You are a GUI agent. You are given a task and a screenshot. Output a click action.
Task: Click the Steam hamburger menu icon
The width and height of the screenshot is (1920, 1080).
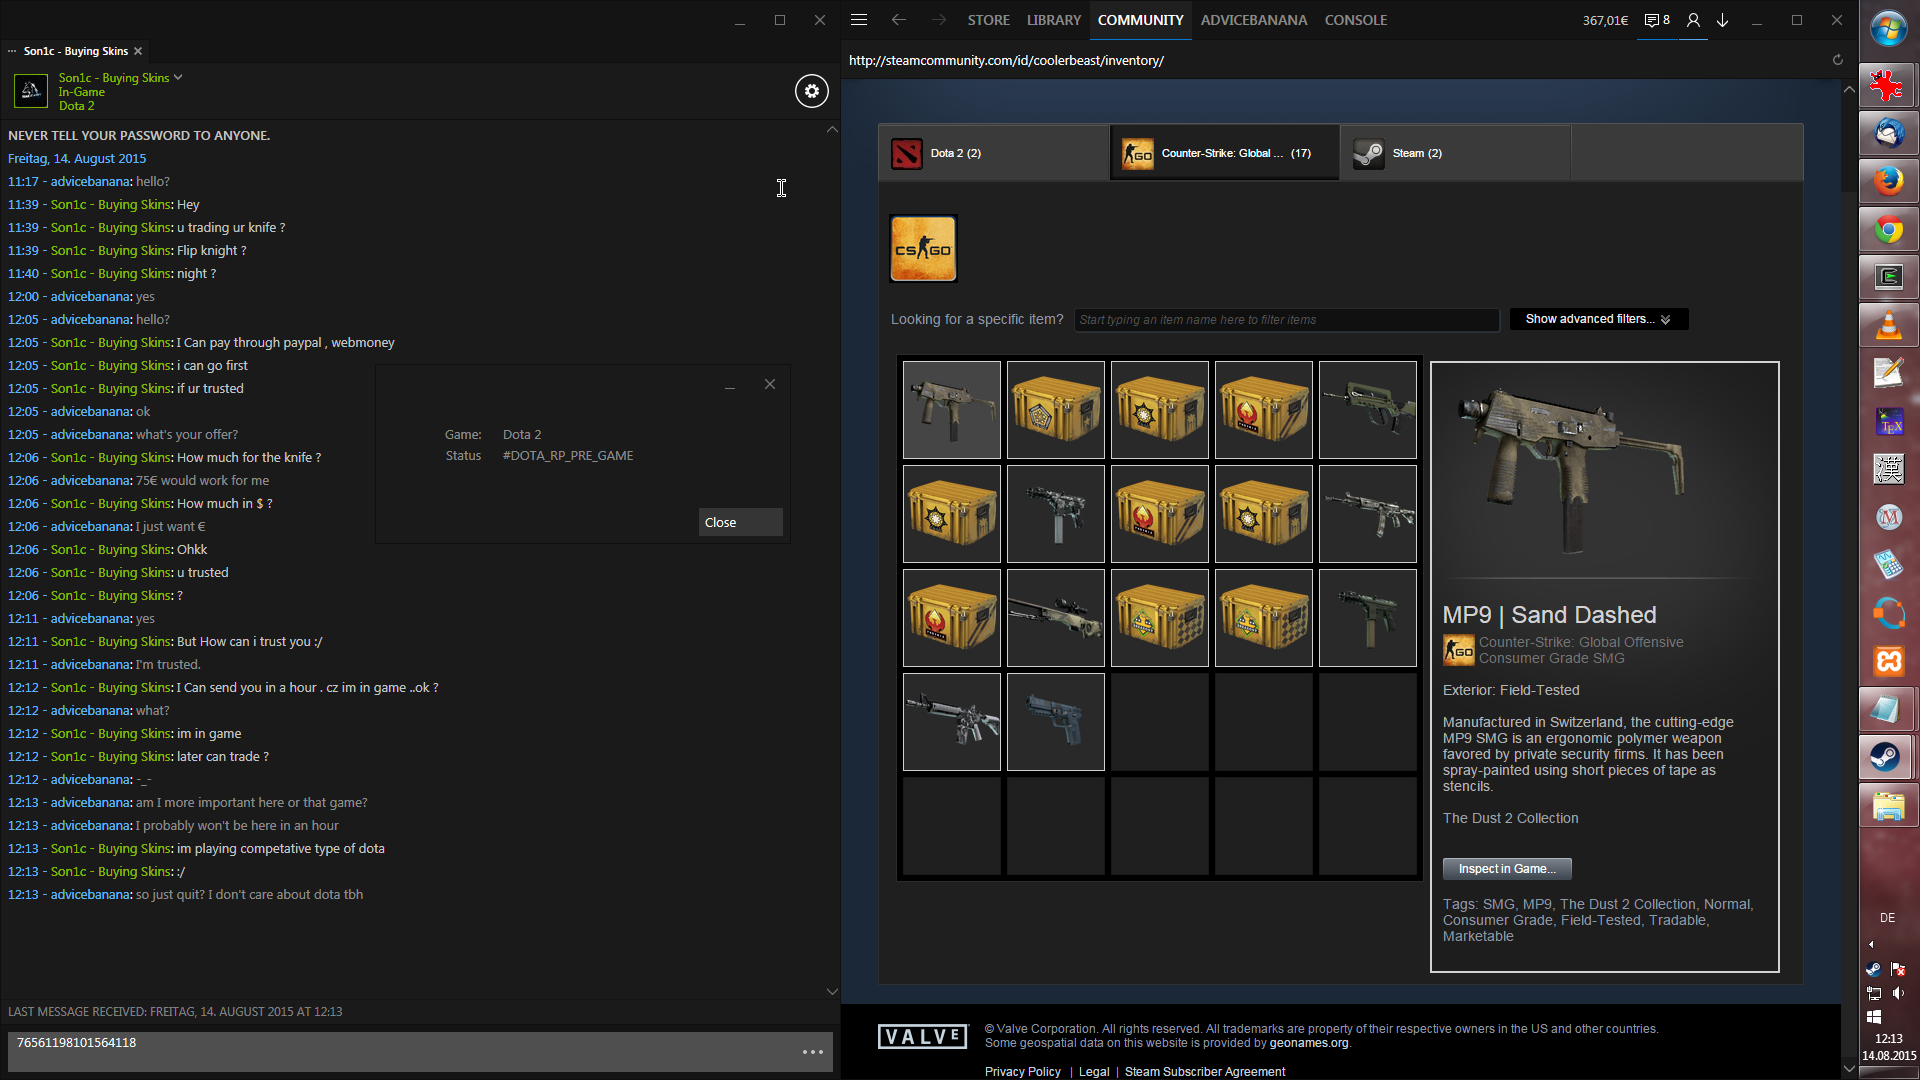858,20
